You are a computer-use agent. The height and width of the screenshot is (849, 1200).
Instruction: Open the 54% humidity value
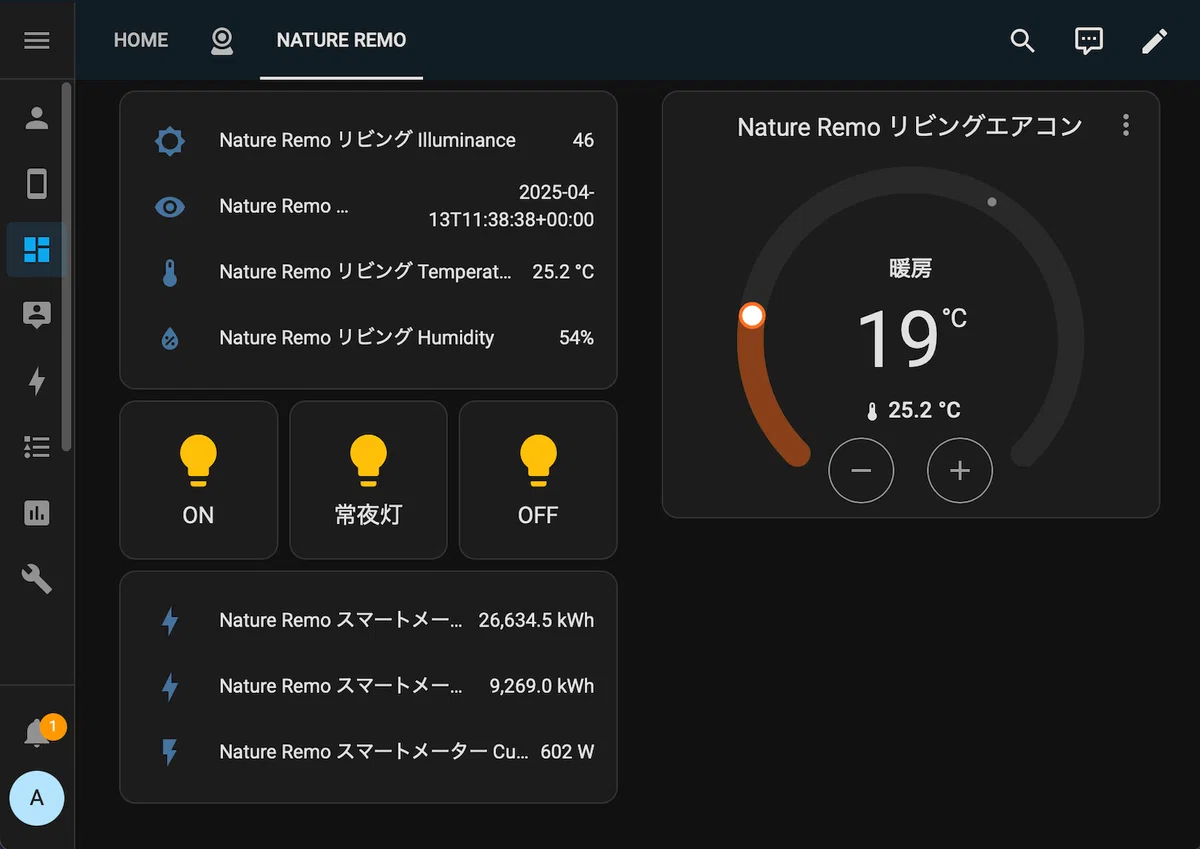pyautogui.click(x=576, y=338)
